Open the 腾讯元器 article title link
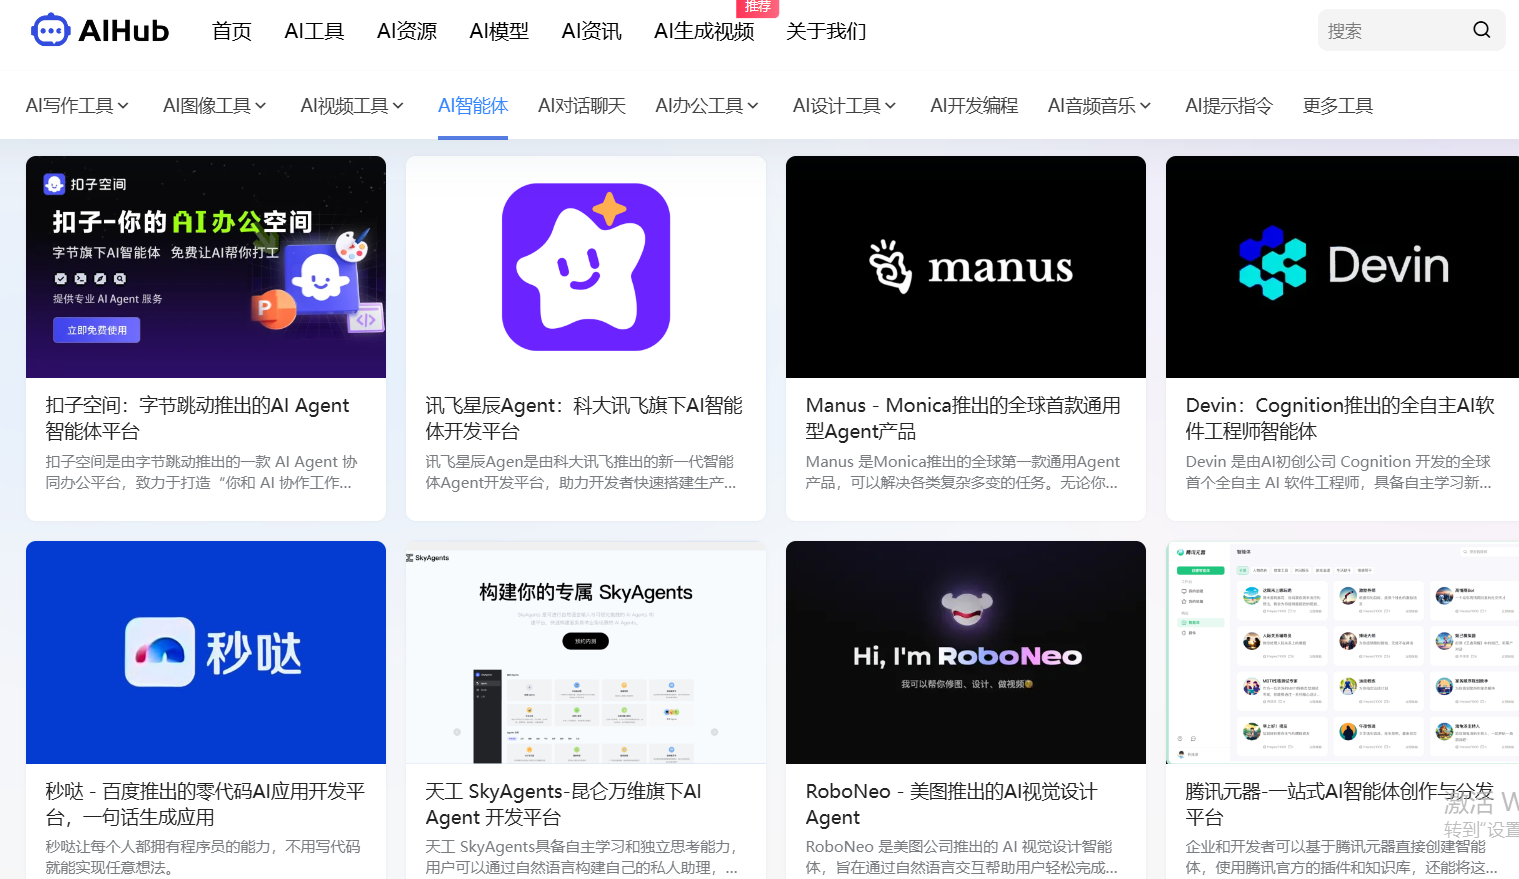1519x879 pixels. click(x=1339, y=804)
